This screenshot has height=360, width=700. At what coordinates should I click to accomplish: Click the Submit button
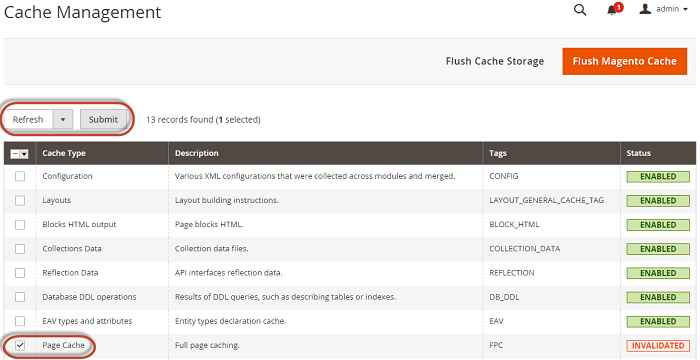(103, 120)
